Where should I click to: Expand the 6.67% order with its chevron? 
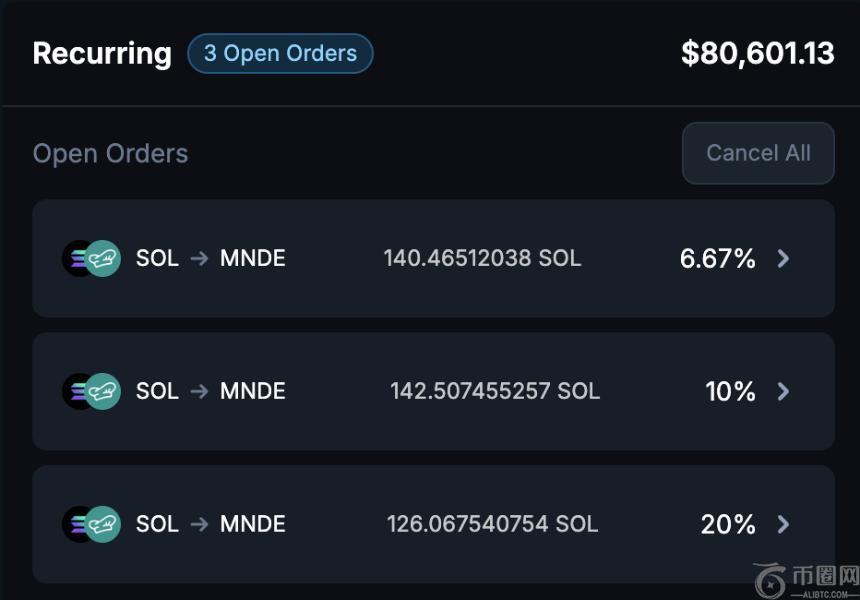click(783, 259)
